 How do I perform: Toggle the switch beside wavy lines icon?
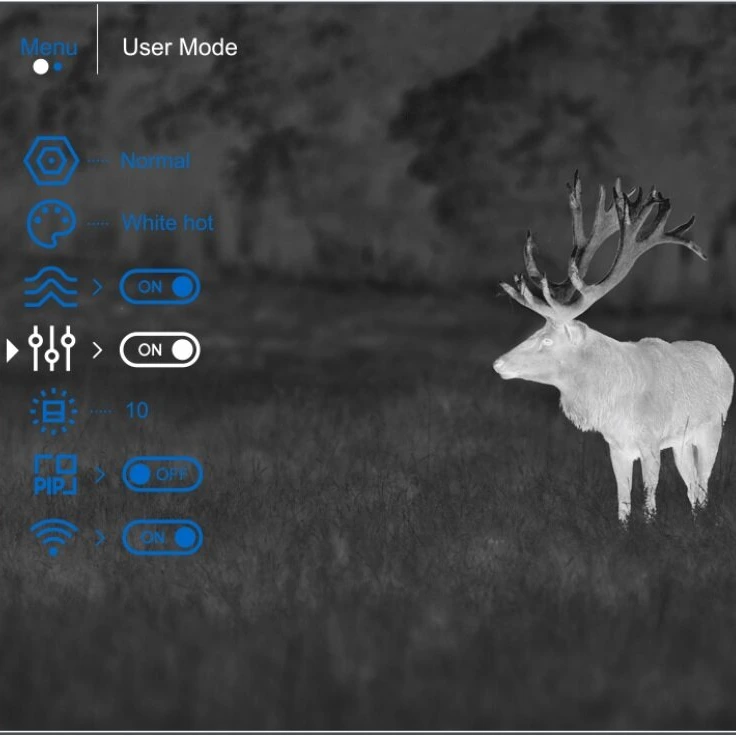pyautogui.click(x=160, y=287)
